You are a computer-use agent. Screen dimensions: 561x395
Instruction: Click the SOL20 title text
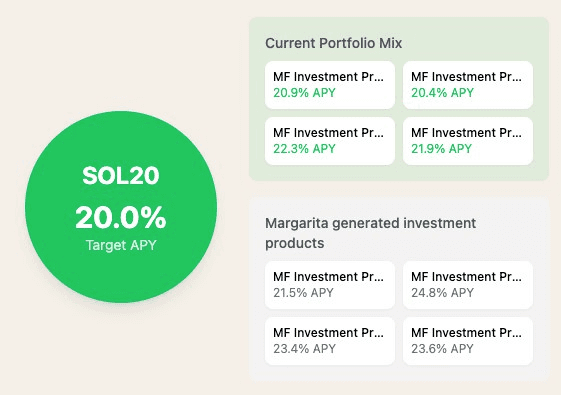coord(121,175)
